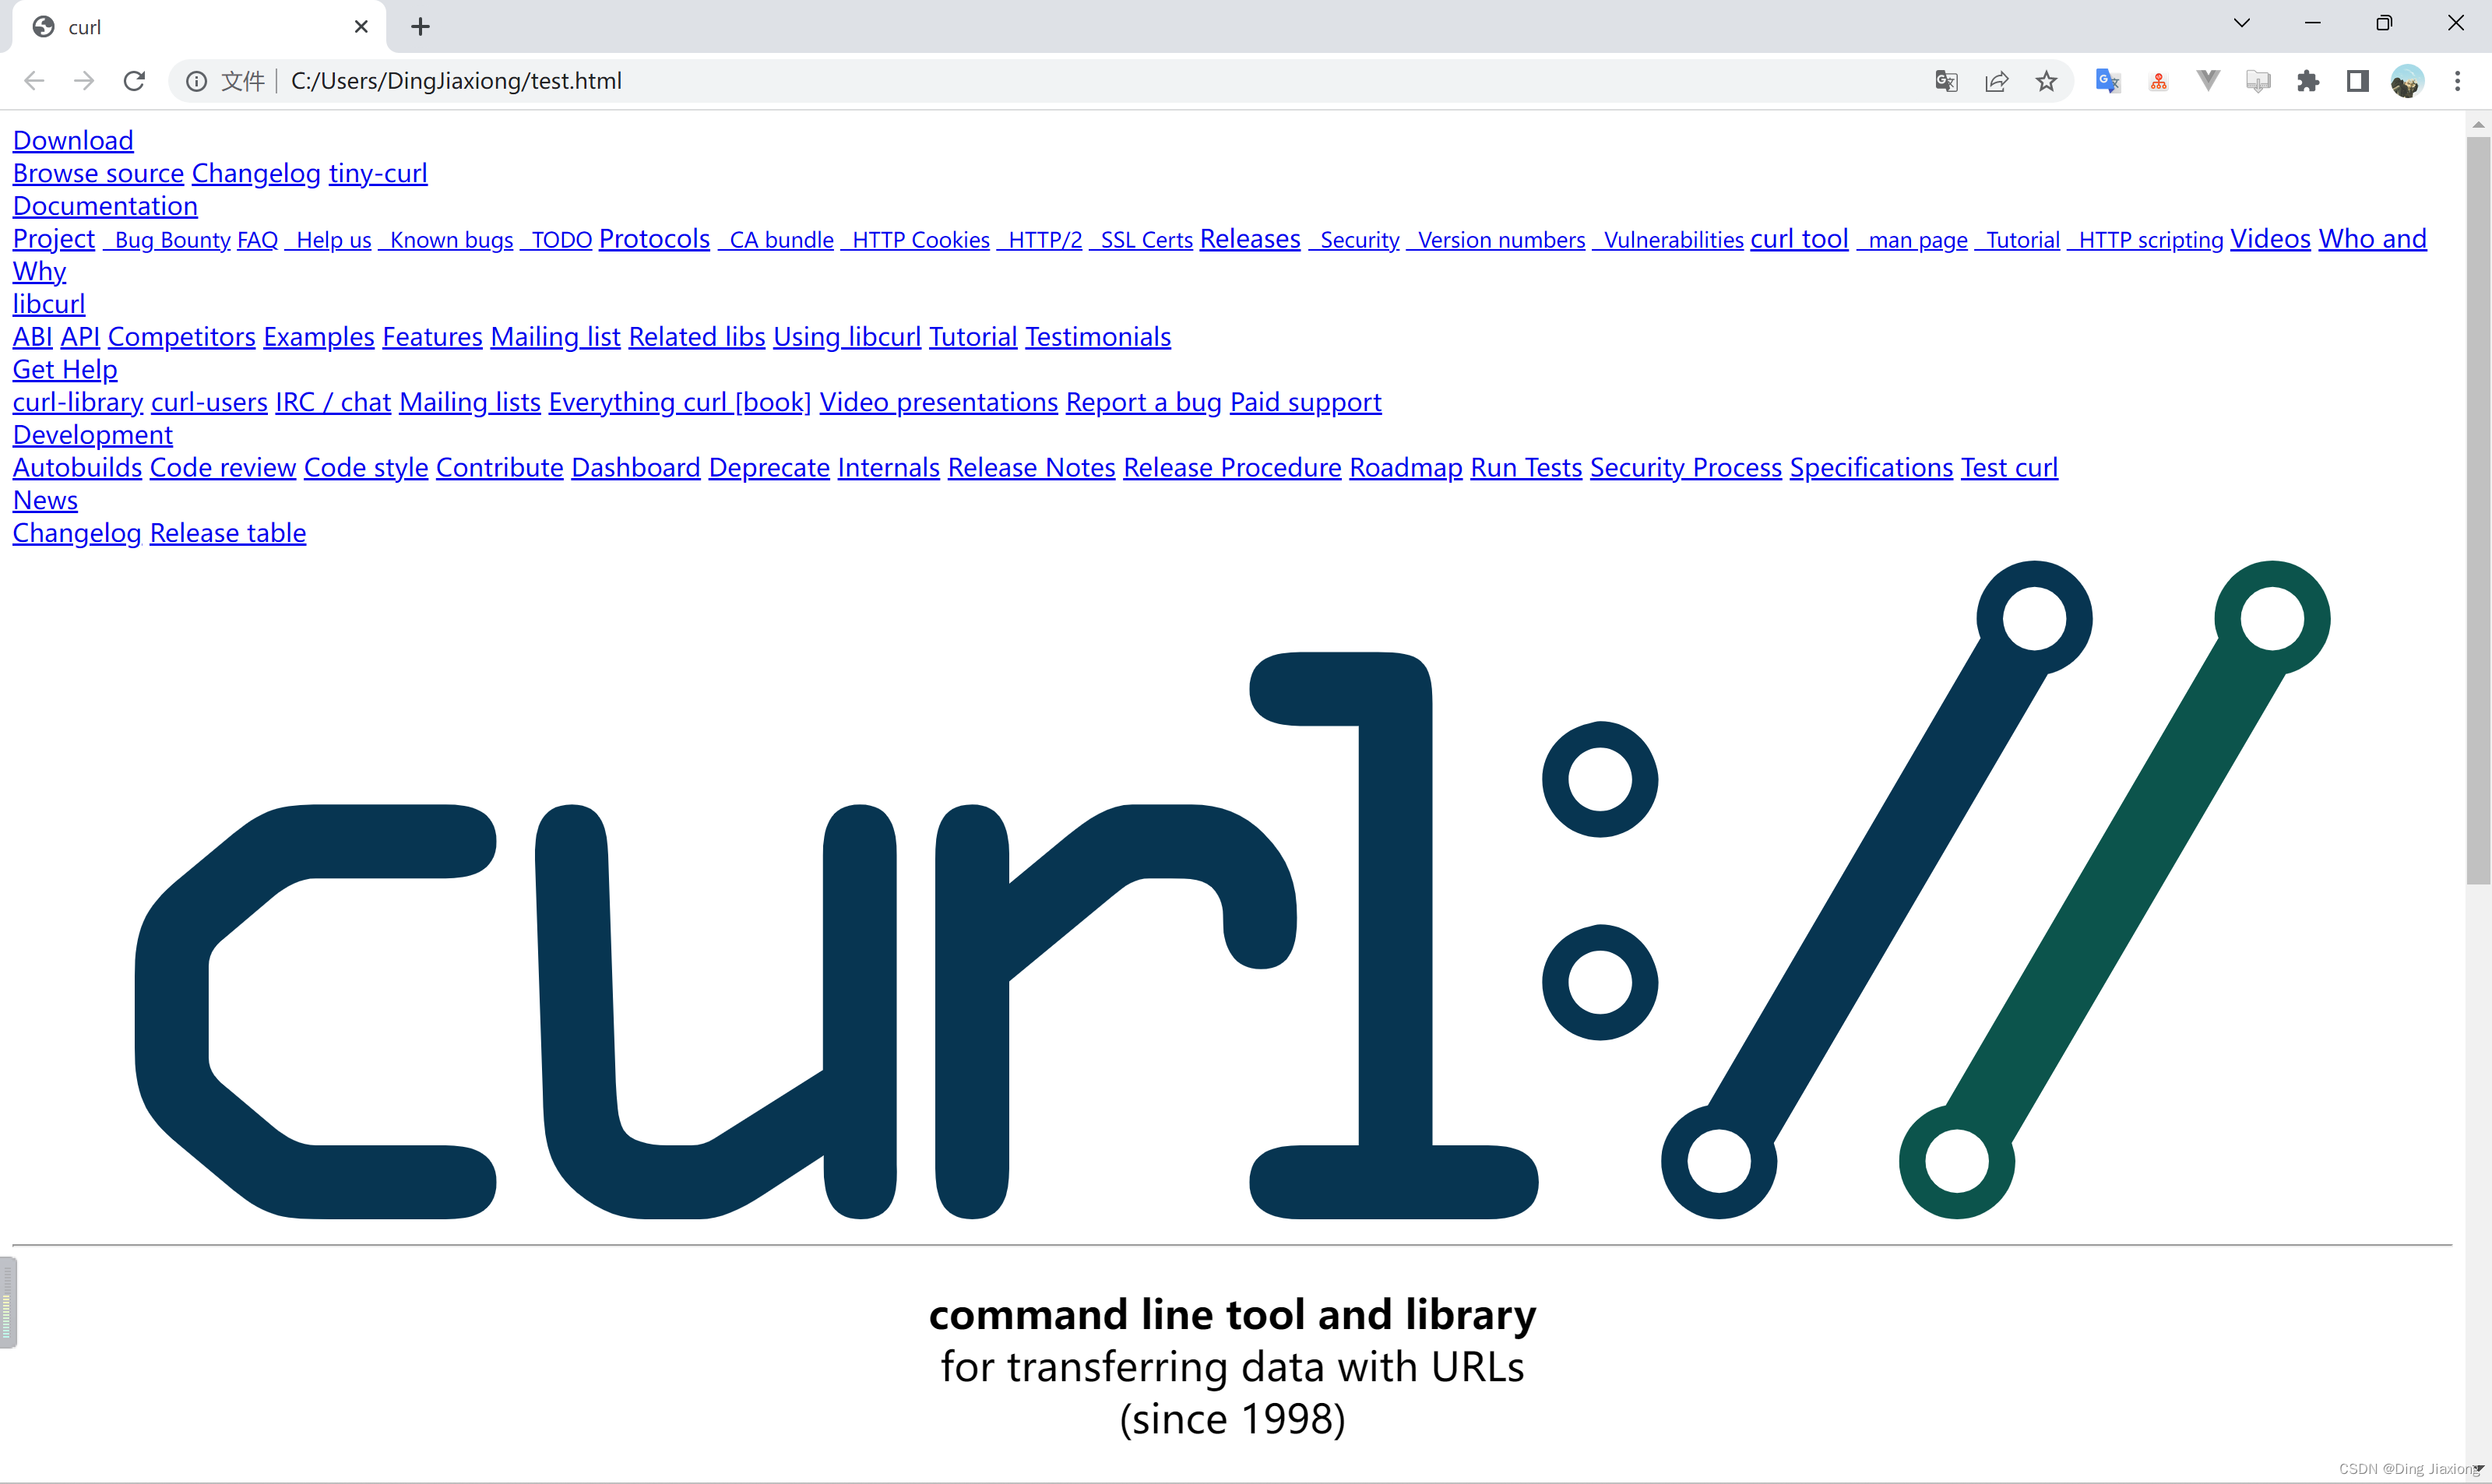
Task: Open the Vue devtools extension
Action: (x=2208, y=81)
